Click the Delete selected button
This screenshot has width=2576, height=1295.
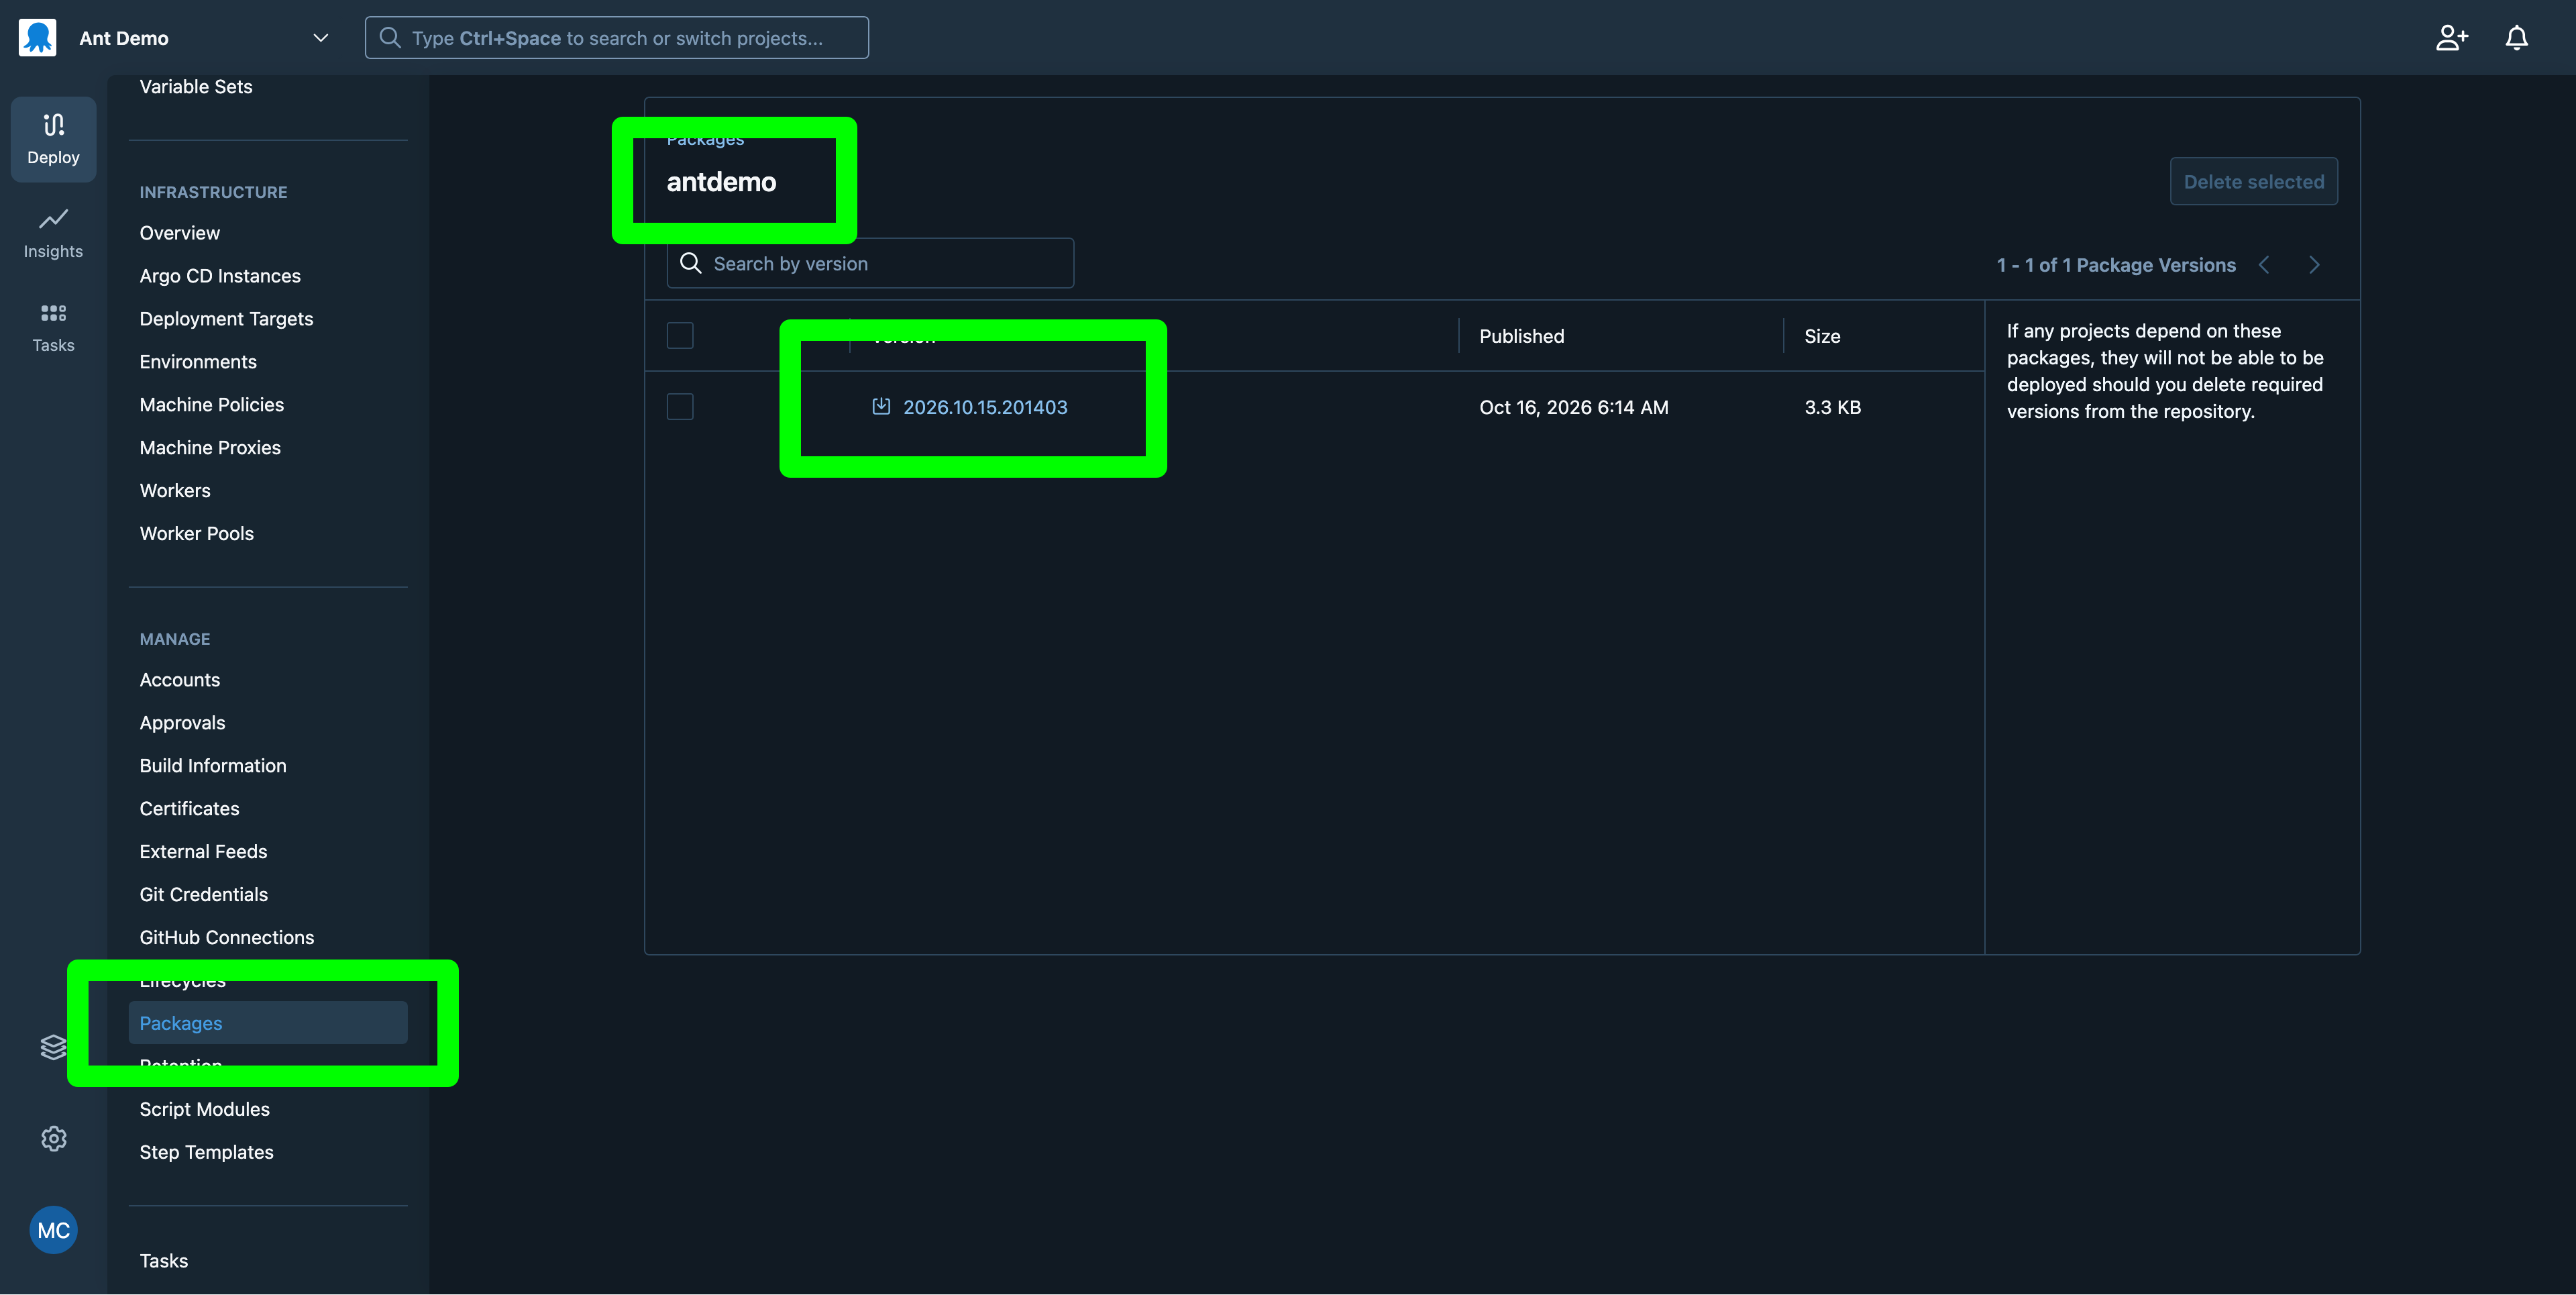(x=2253, y=181)
